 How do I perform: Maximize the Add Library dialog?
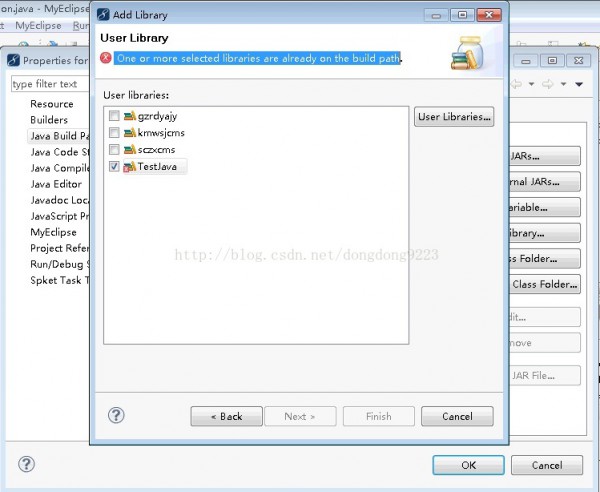coord(462,15)
